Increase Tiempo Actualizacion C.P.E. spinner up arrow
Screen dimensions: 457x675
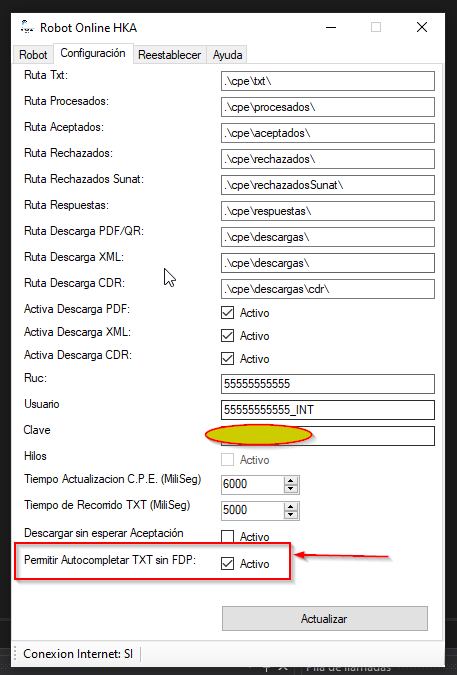(x=291, y=481)
